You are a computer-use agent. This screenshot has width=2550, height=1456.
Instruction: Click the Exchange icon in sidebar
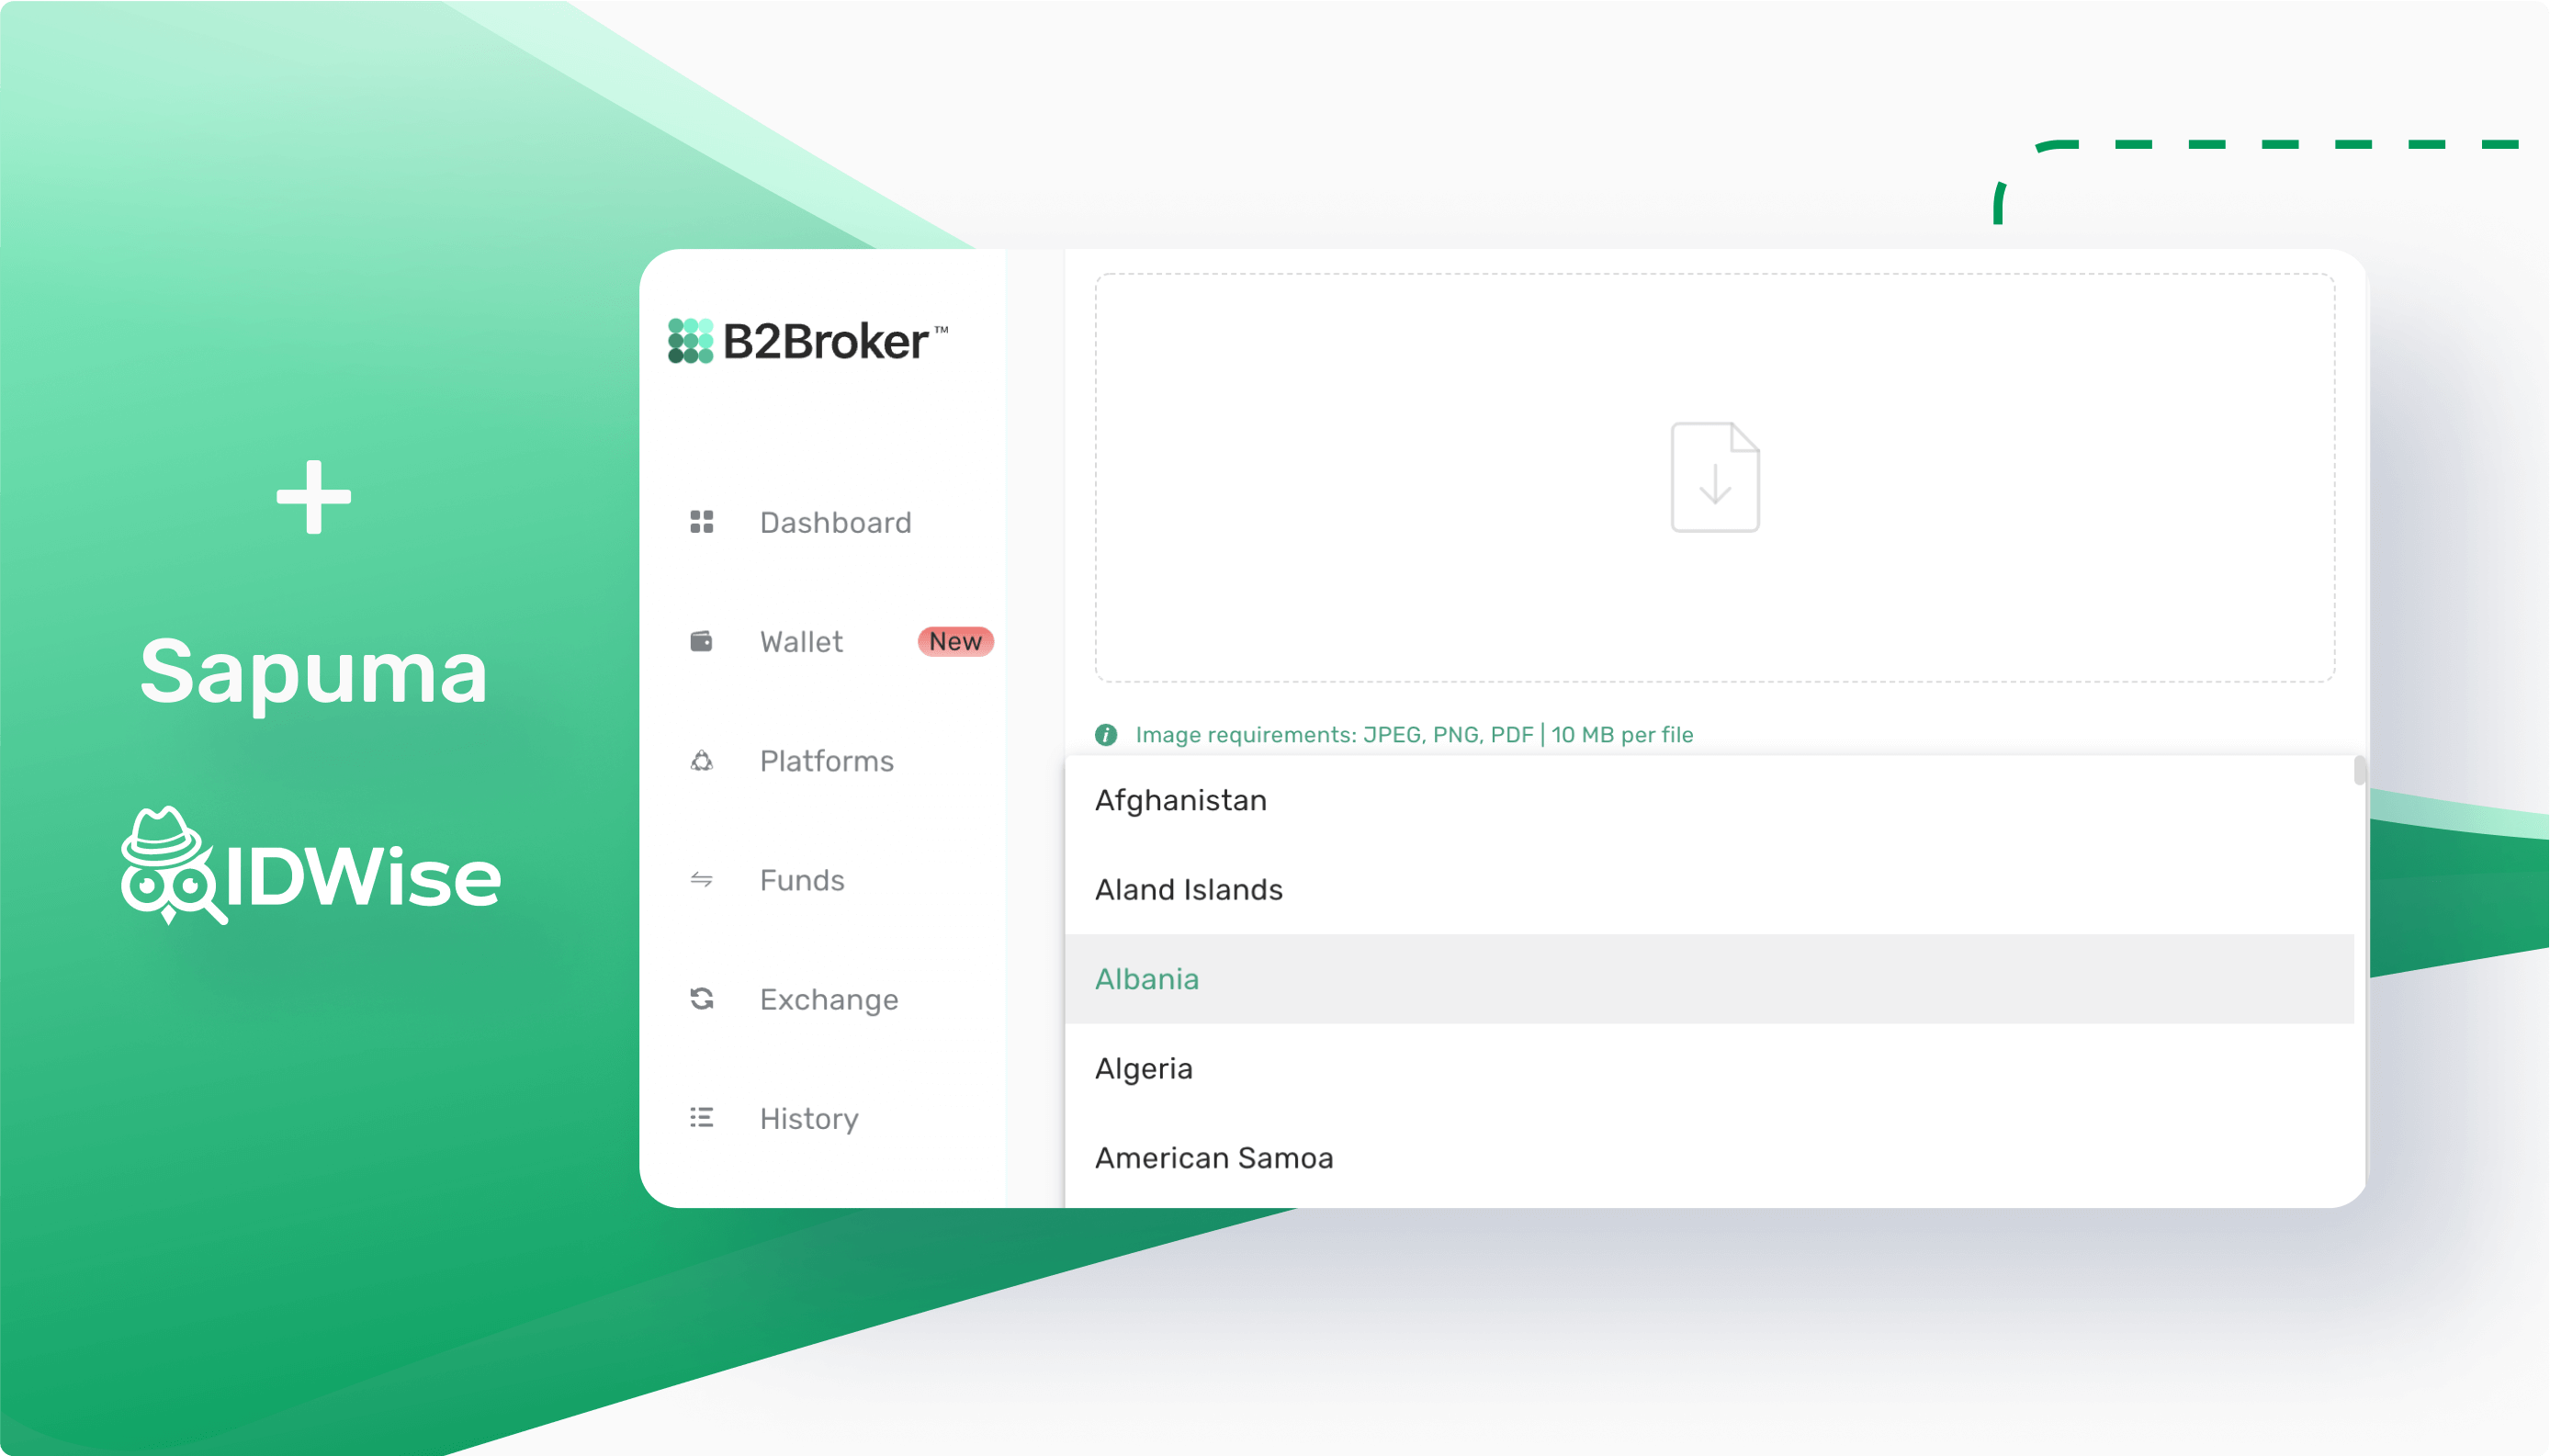(x=703, y=999)
